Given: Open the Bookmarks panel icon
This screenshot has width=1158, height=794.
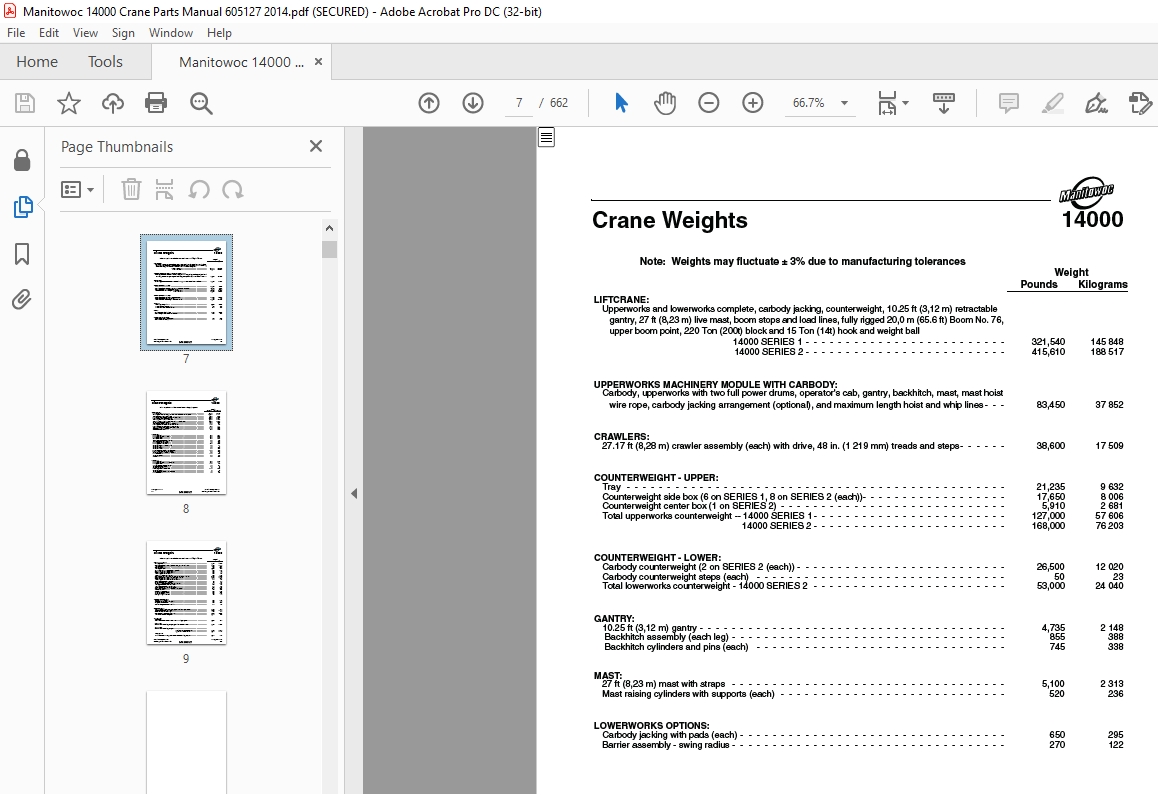Looking at the screenshot, I should pyautogui.click(x=22, y=254).
